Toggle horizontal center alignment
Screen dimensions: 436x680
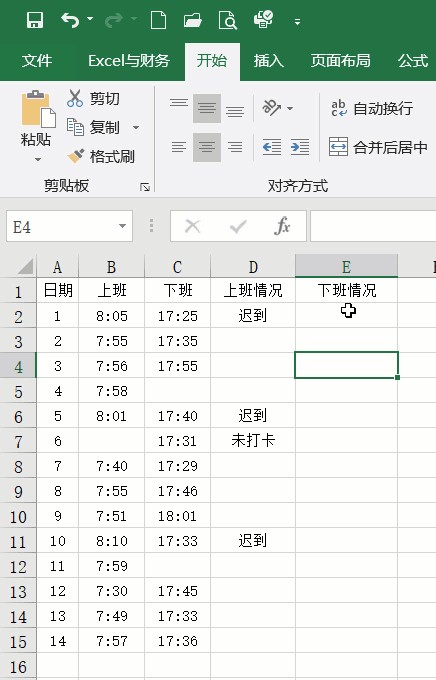(x=207, y=147)
